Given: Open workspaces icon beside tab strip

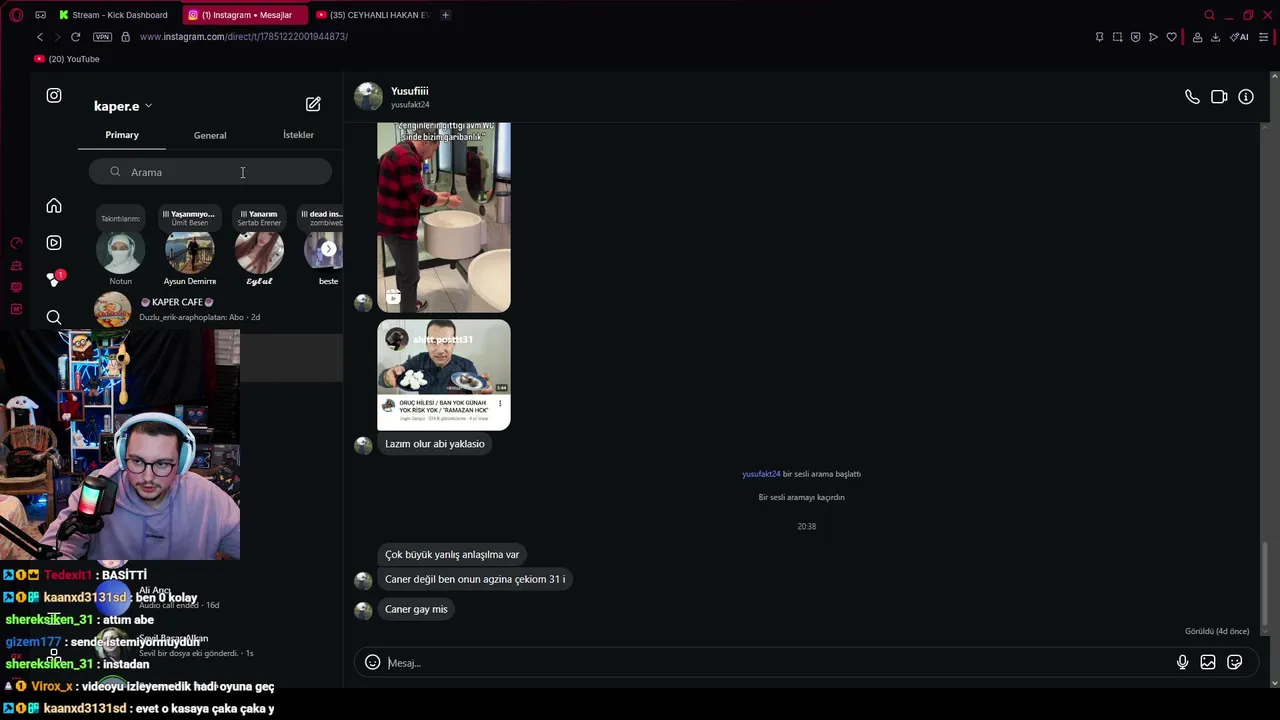Looking at the screenshot, I should [x=40, y=15].
